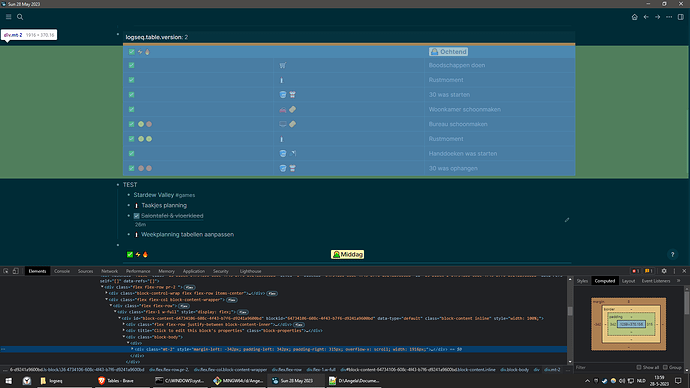Show more DevTools sidebar tabs chevron
This screenshot has height=388, width=690.
click(x=679, y=281)
